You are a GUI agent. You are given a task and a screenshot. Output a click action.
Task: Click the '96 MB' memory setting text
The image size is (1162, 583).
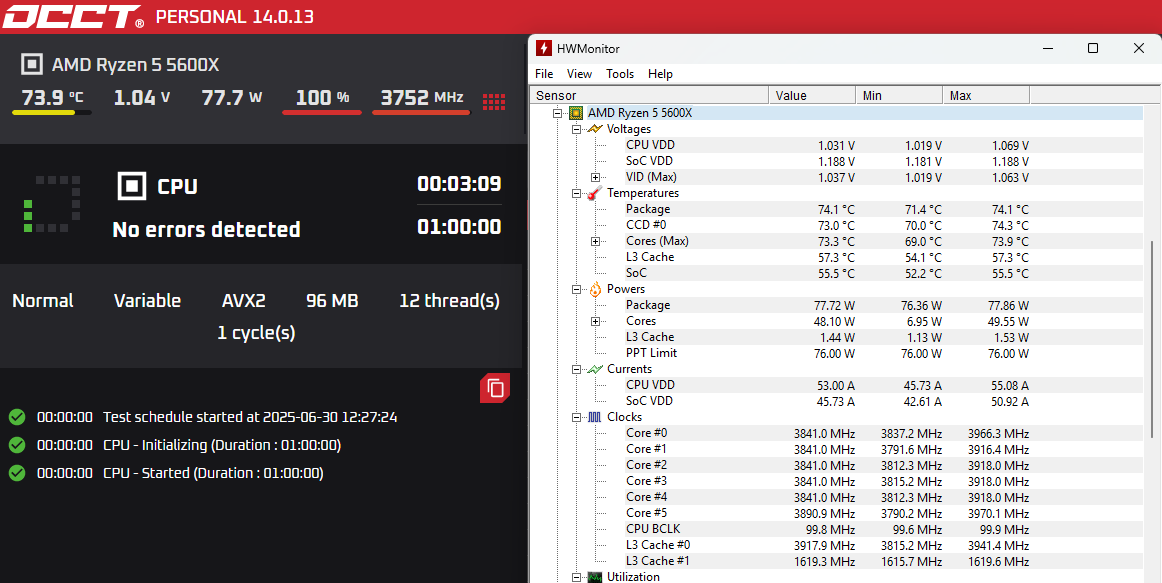(332, 301)
